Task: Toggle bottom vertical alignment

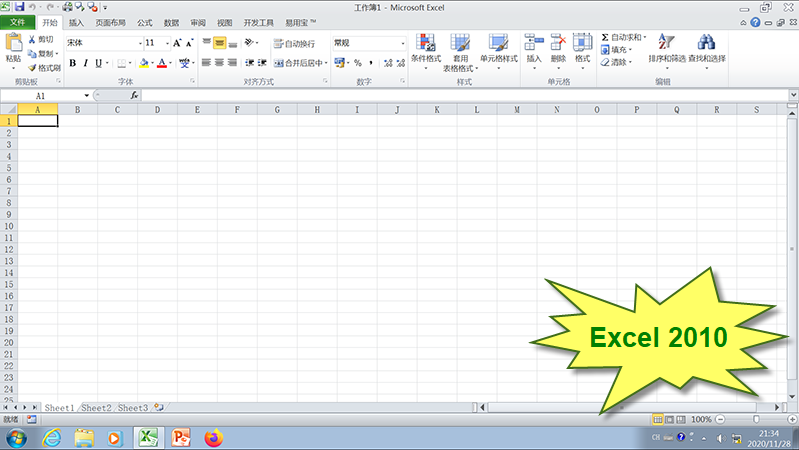Action: click(232, 43)
